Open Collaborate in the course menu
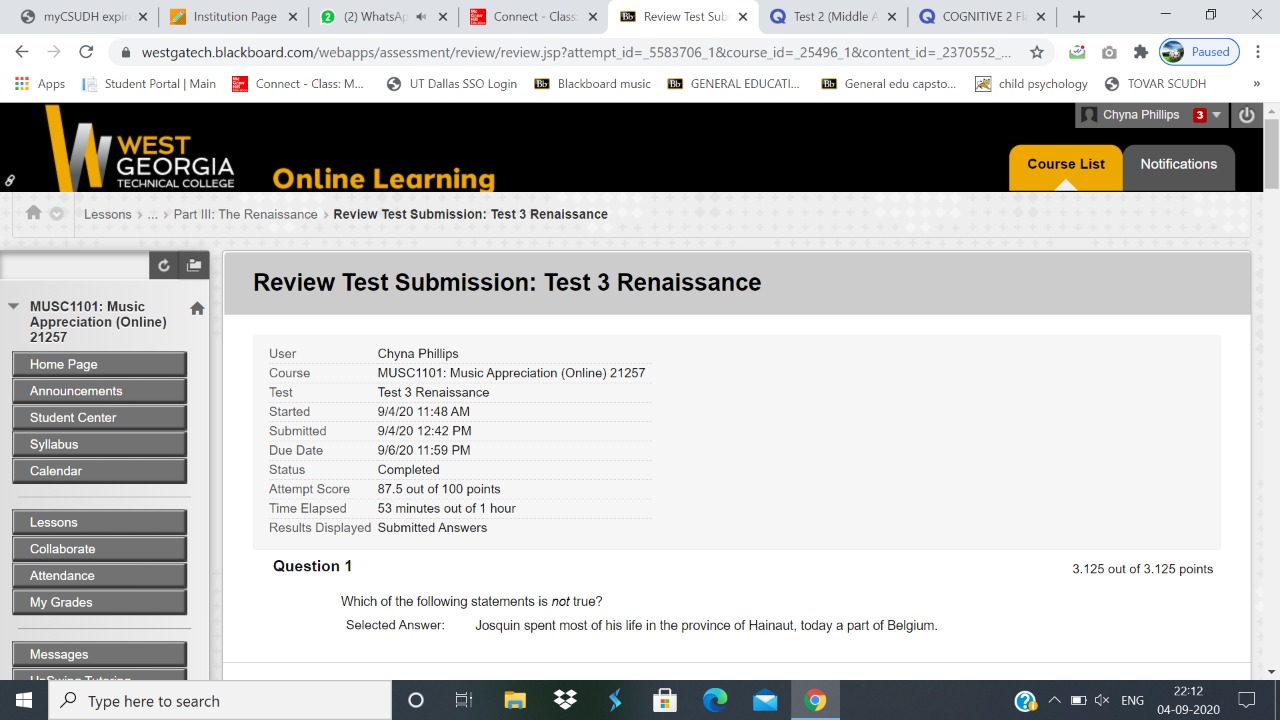This screenshot has width=1280, height=720. (x=100, y=549)
